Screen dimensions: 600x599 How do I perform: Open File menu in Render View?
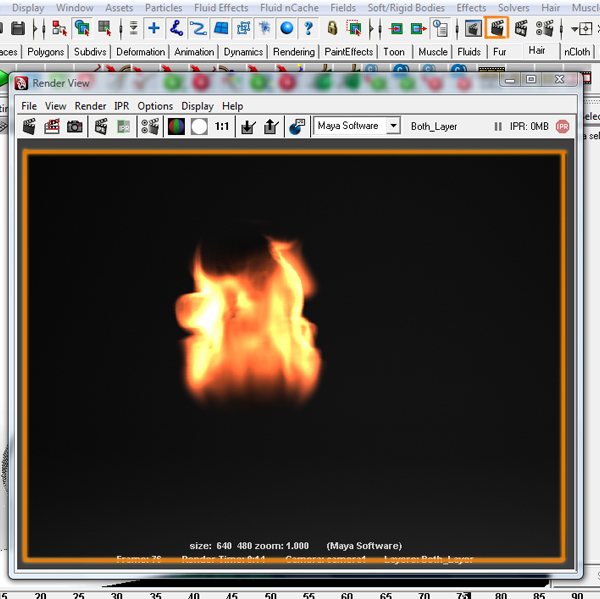29,106
